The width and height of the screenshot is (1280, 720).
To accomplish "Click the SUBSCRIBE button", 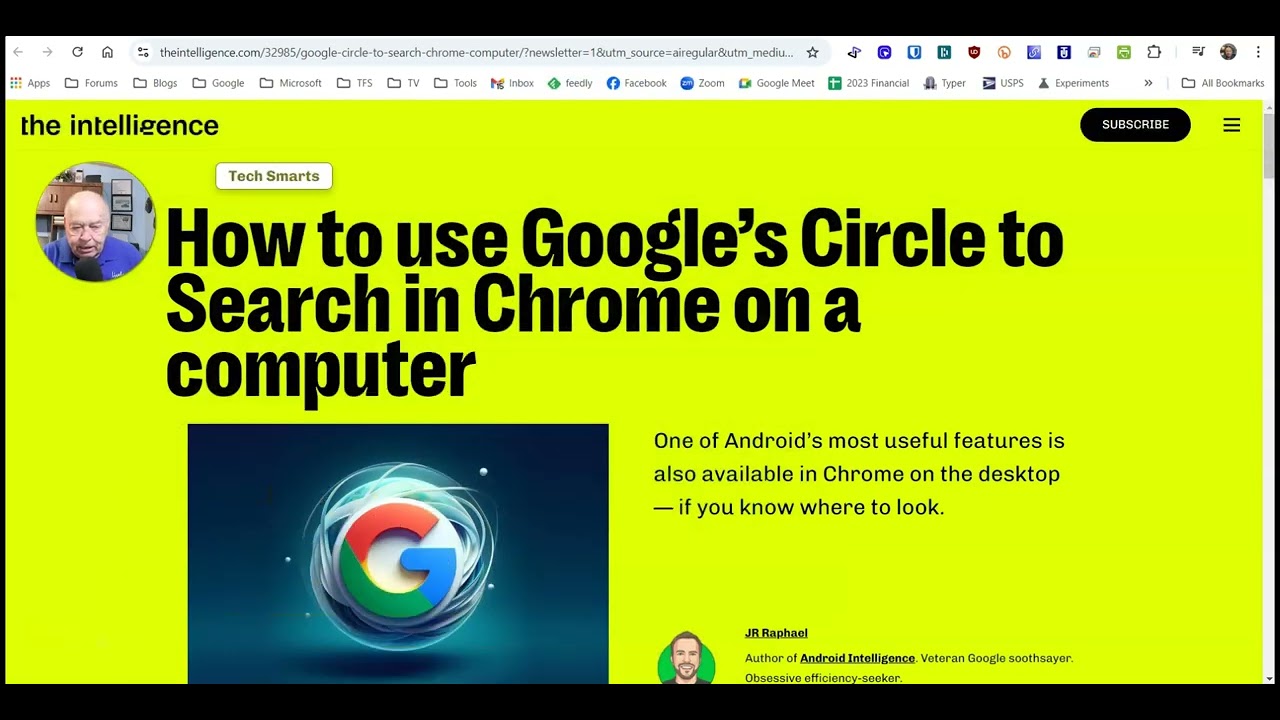I will tap(1135, 125).
